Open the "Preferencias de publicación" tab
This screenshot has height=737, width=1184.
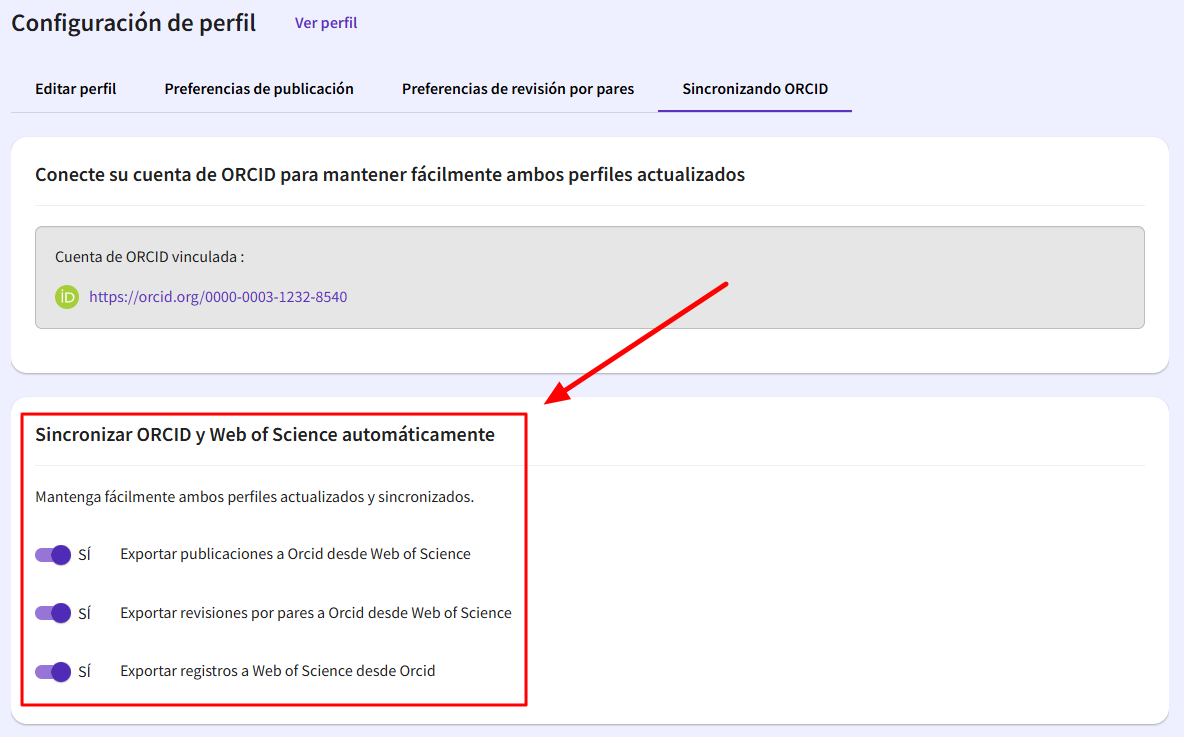click(259, 89)
